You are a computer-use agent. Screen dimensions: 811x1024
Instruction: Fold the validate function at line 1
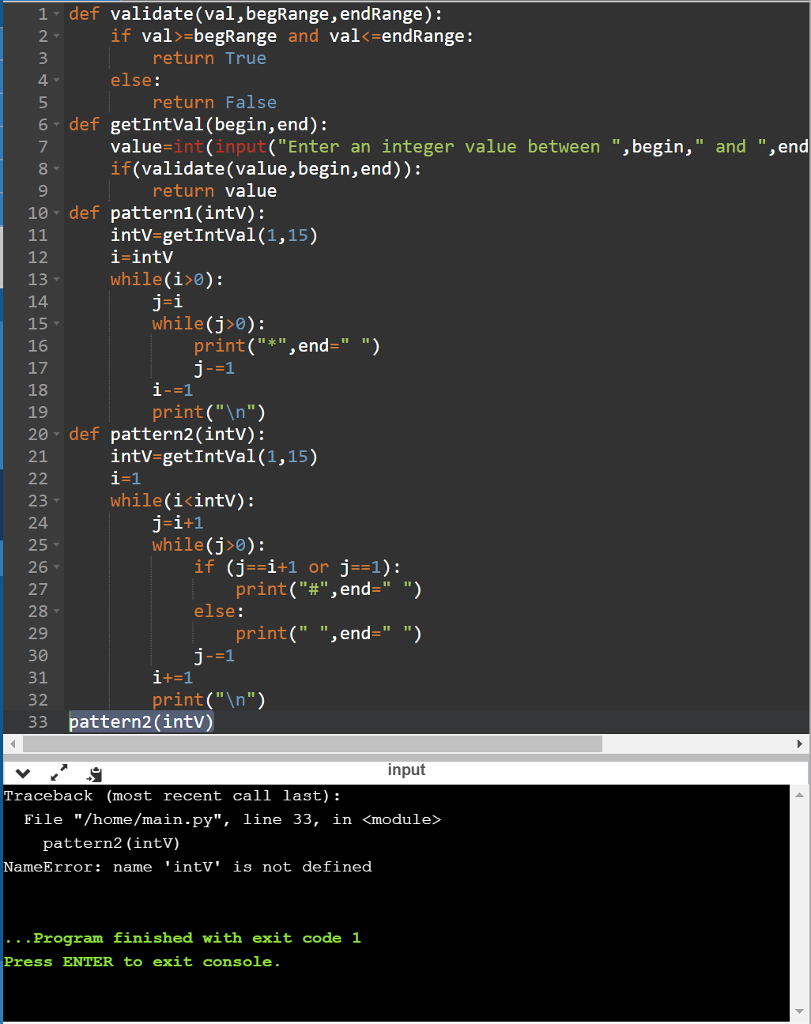(x=57, y=14)
